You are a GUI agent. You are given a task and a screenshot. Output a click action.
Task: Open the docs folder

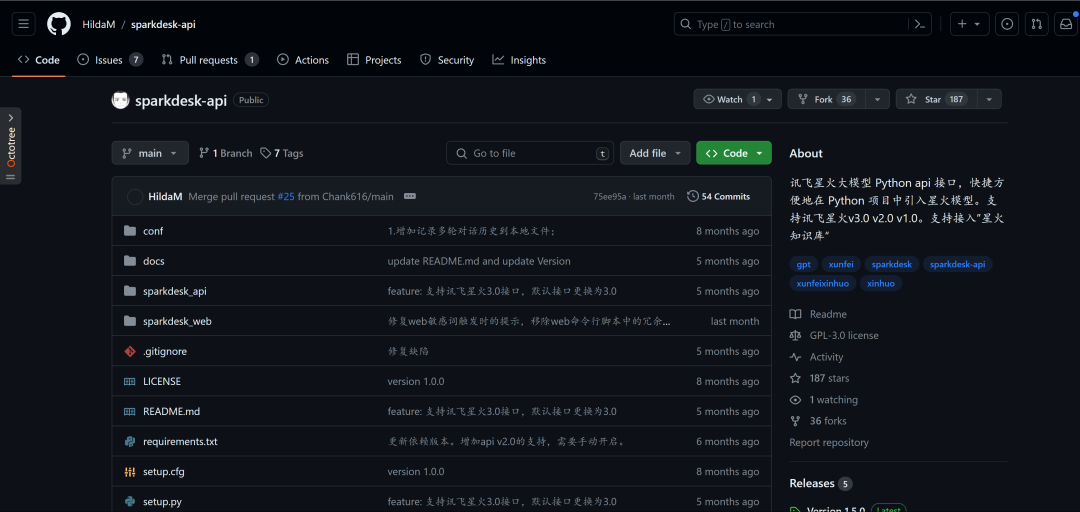pos(154,261)
